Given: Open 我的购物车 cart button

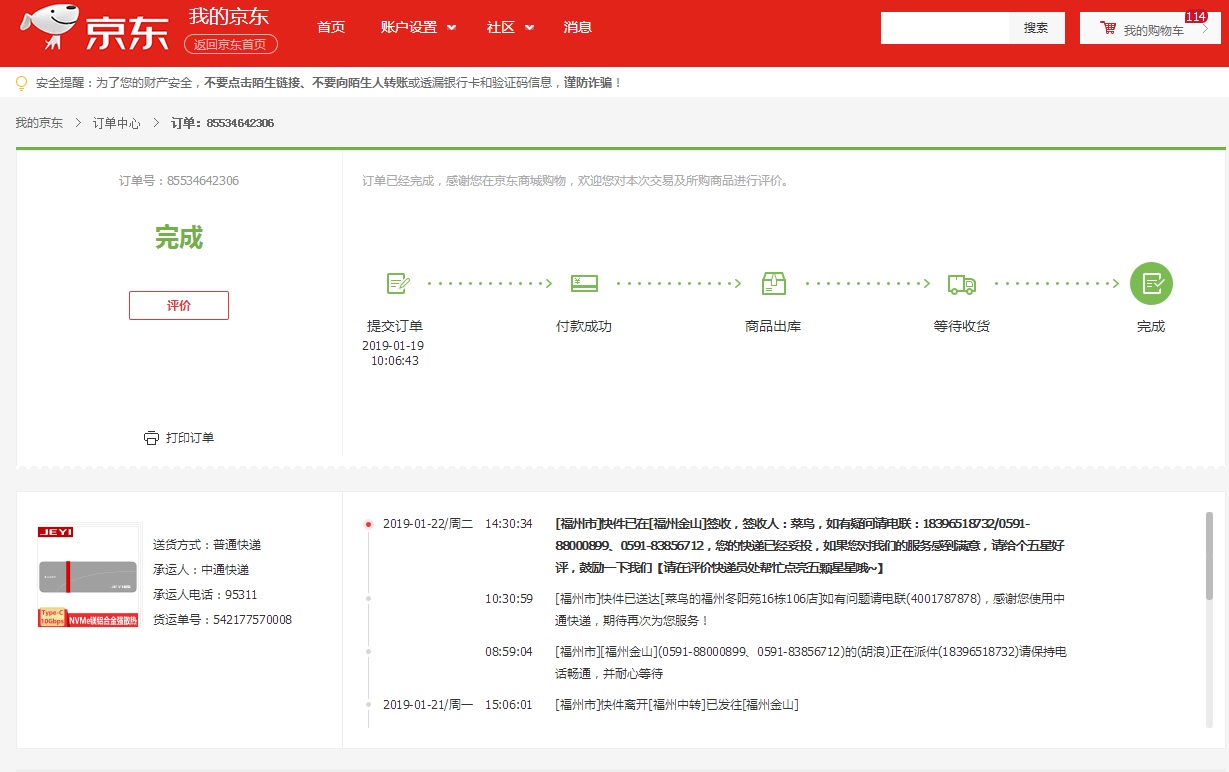Looking at the screenshot, I should click(x=1150, y=28).
